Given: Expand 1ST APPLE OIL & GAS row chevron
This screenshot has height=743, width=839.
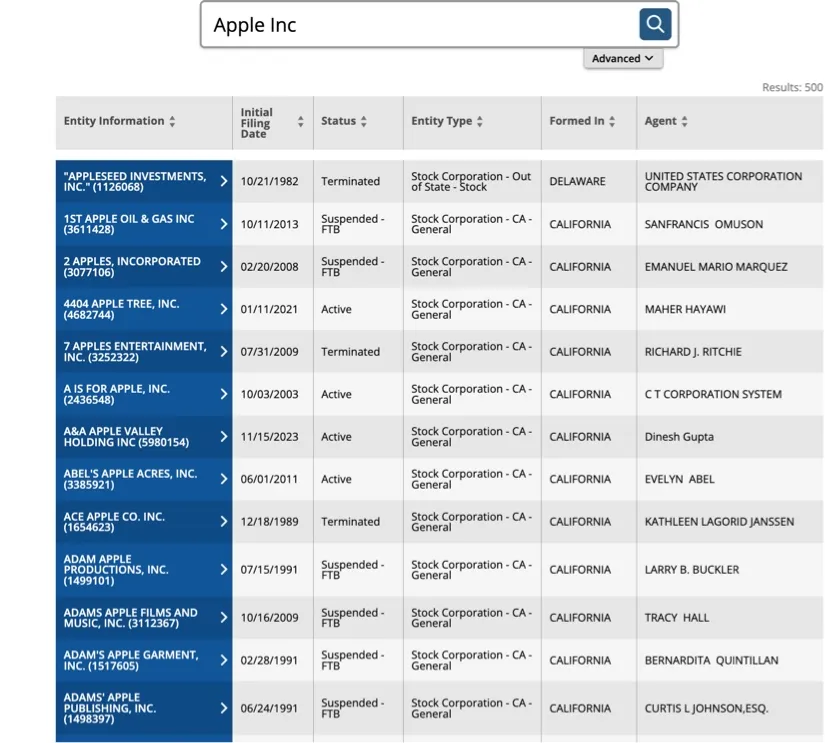Looking at the screenshot, I should pyautogui.click(x=224, y=224).
